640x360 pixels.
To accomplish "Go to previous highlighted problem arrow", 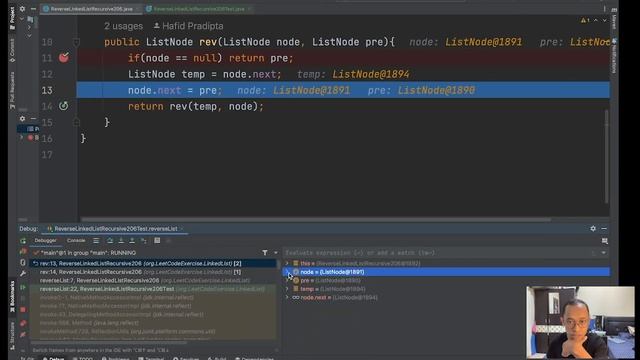I will click(x=596, y=20).
